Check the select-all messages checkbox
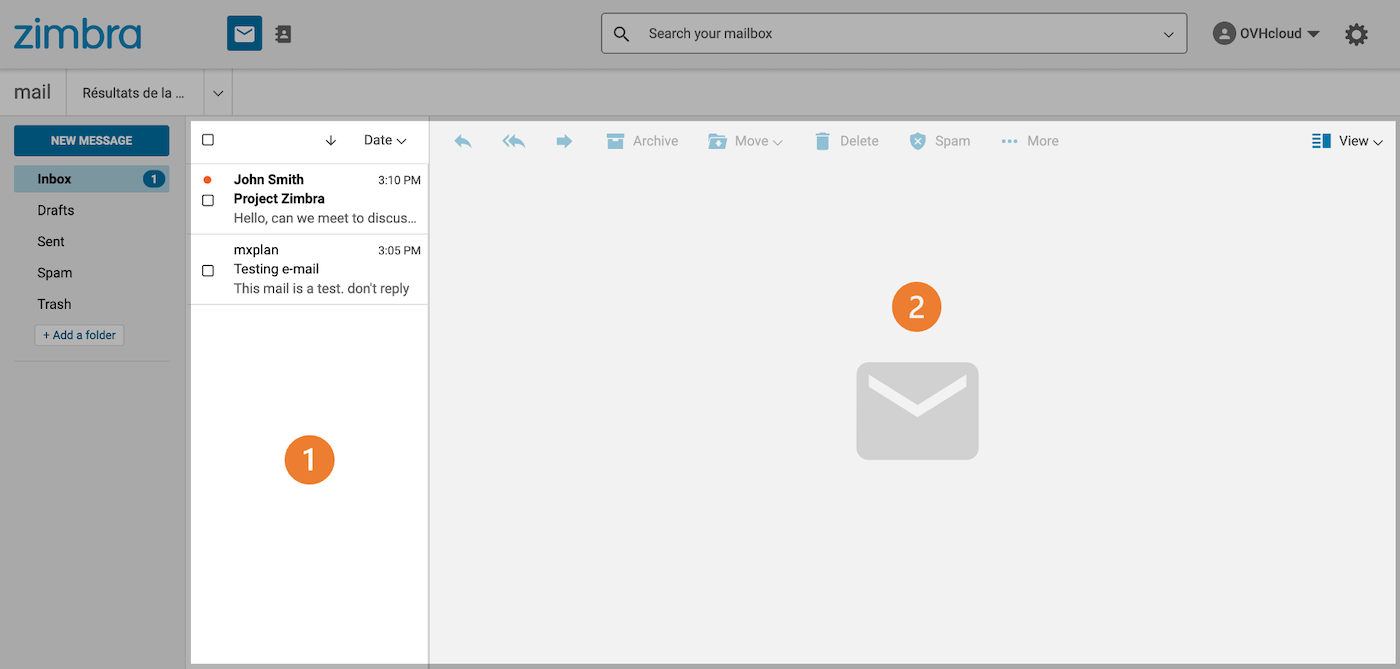This screenshot has width=1400, height=669. [208, 140]
